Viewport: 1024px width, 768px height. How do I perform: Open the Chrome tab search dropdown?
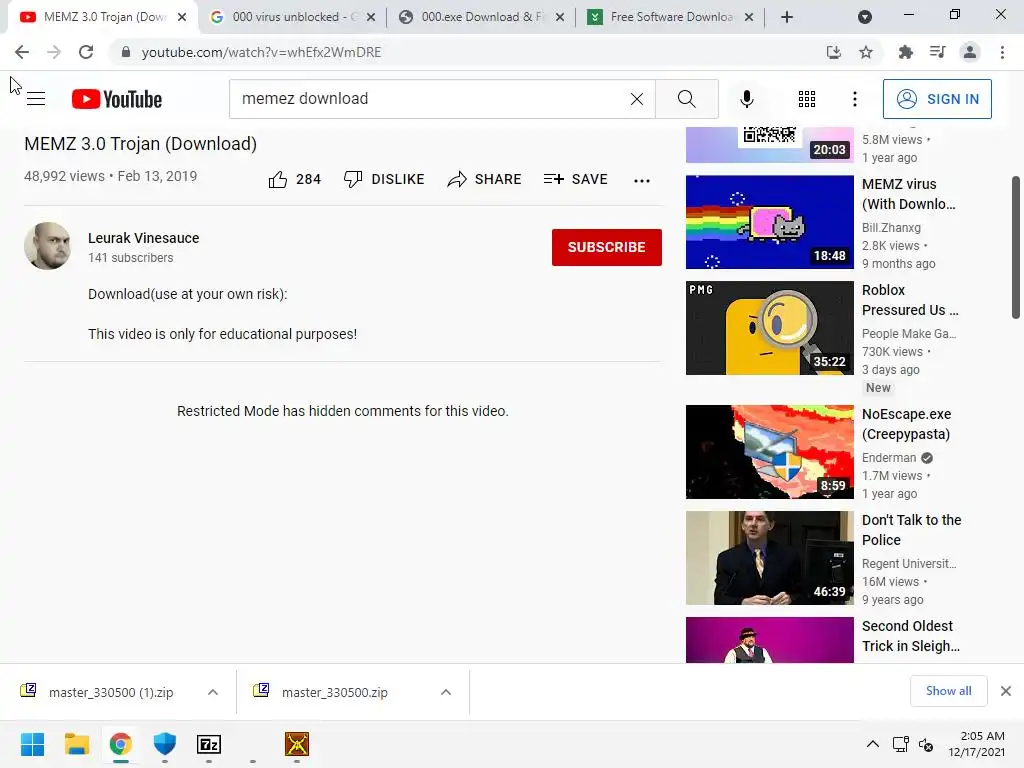865,17
